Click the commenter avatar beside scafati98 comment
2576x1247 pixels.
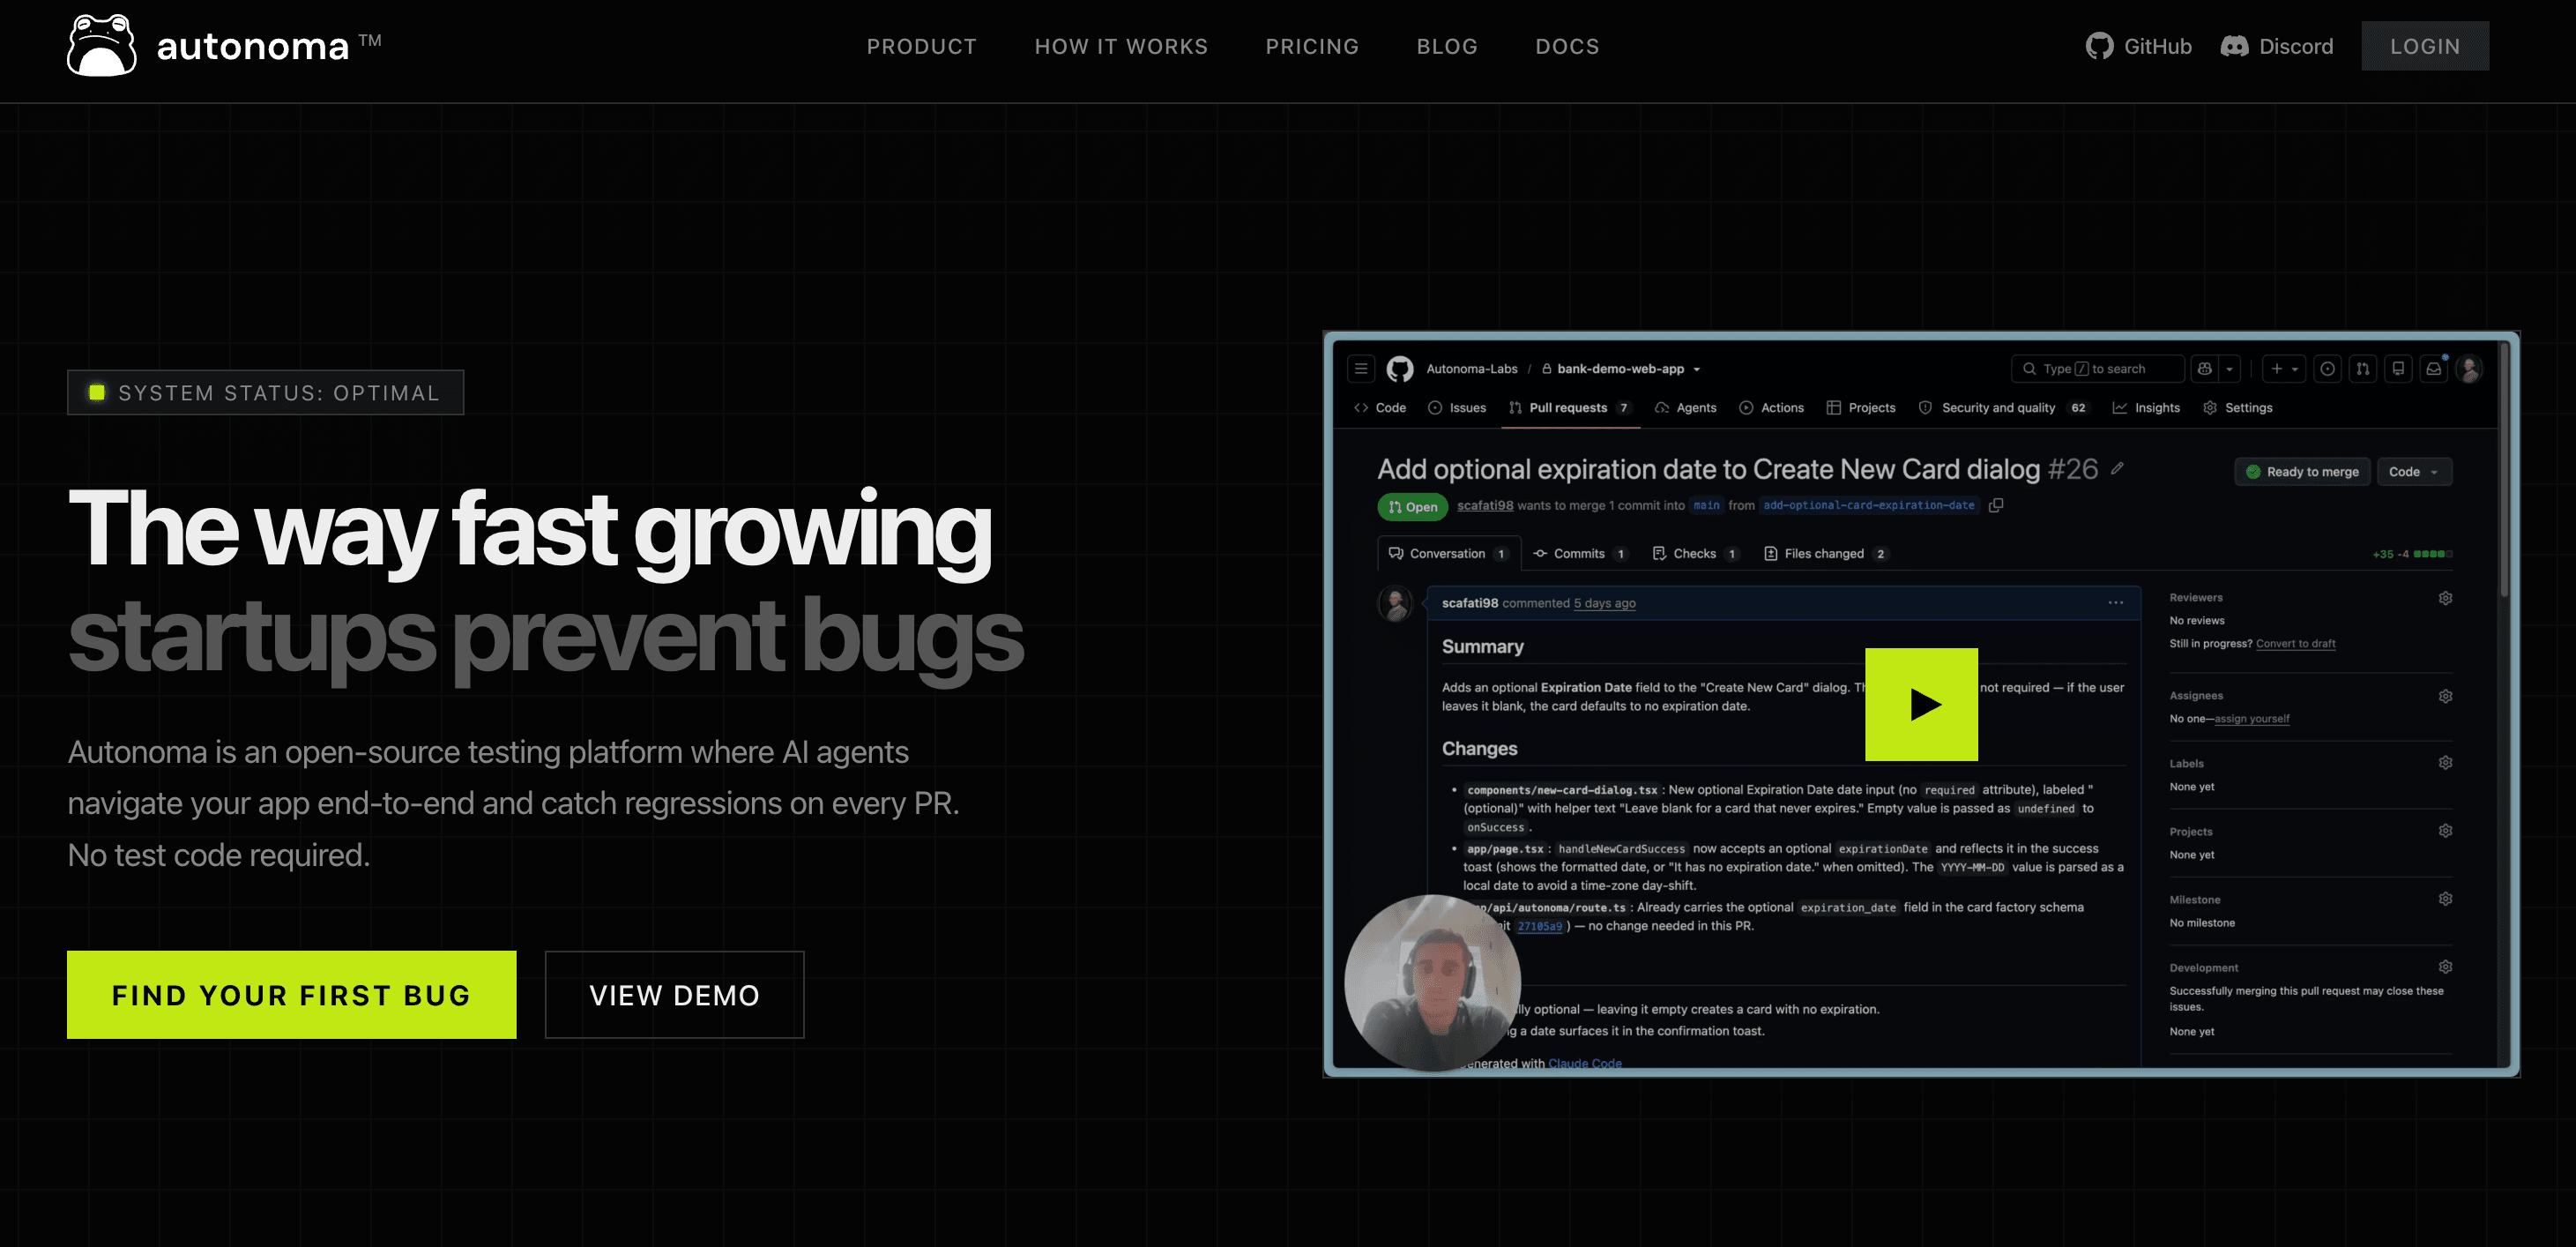pyautogui.click(x=1395, y=604)
